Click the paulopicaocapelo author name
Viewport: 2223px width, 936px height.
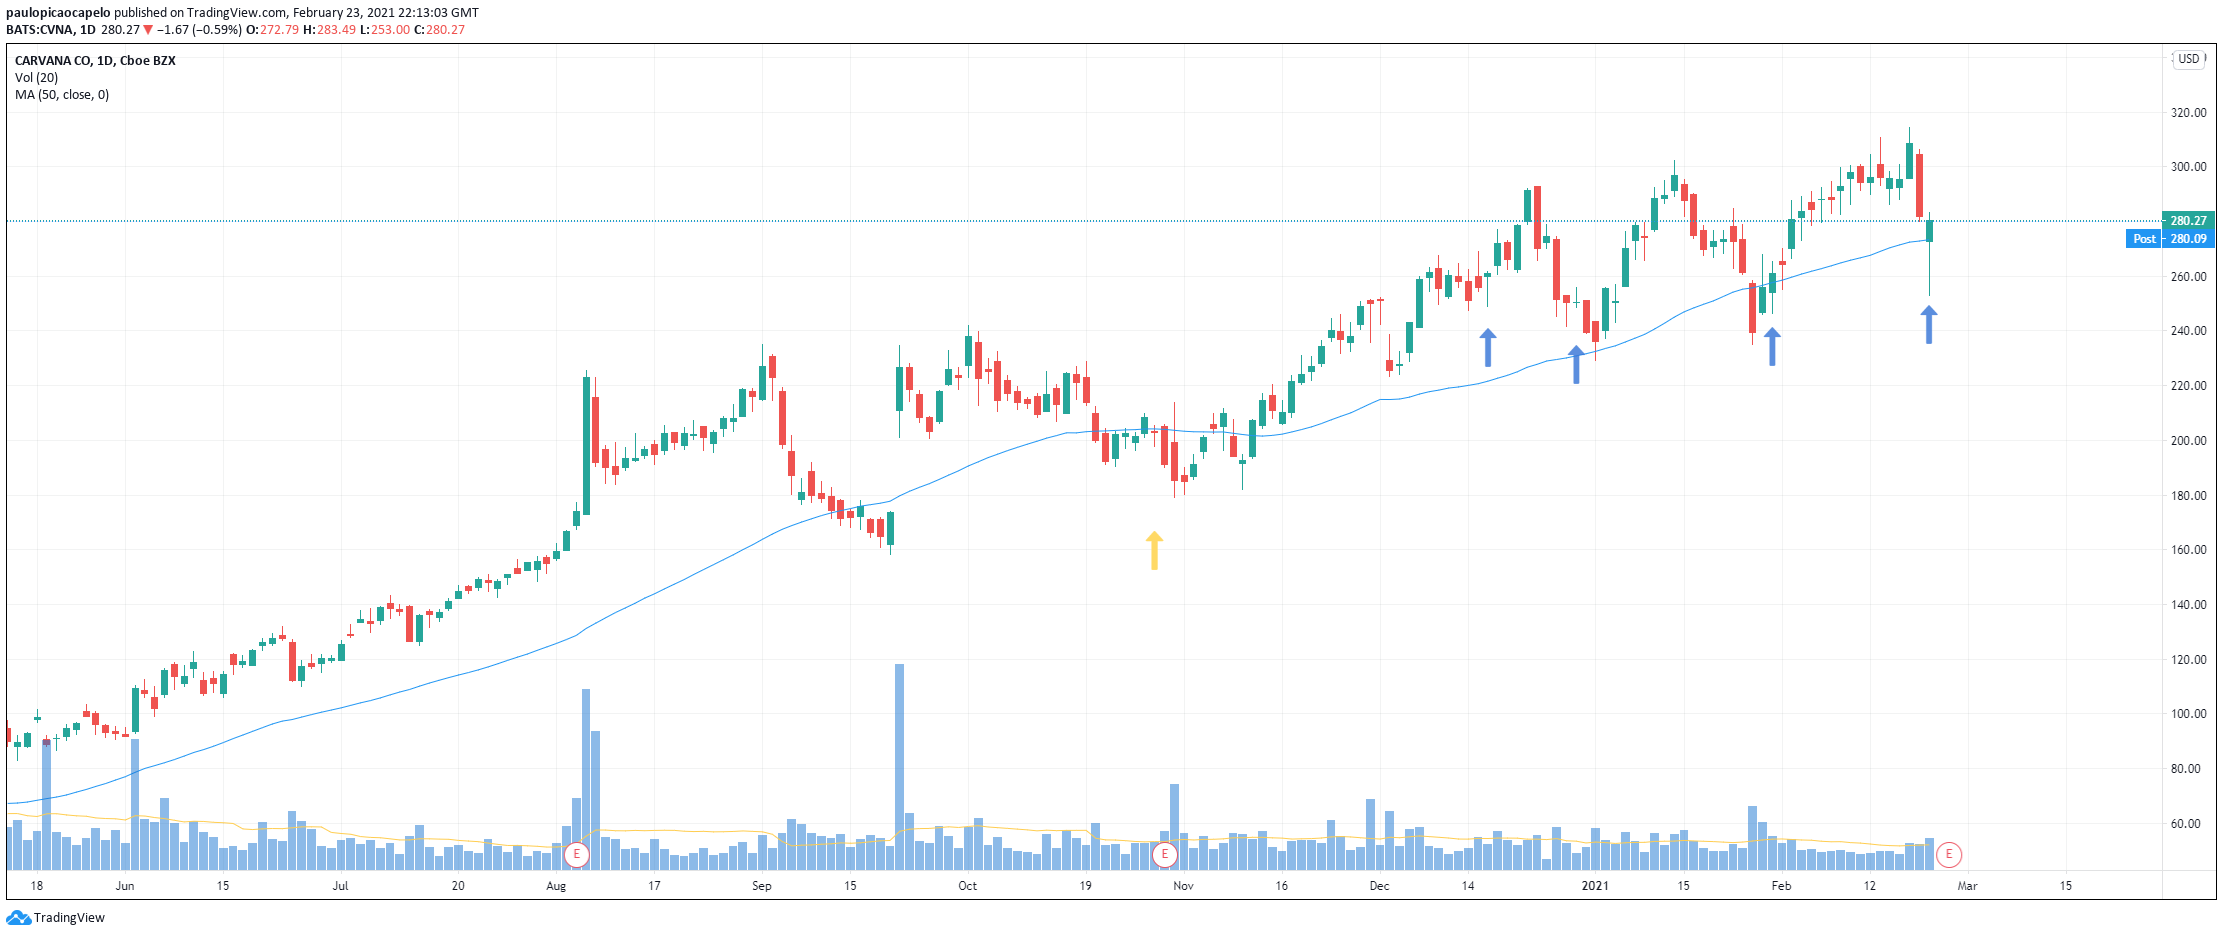(58, 13)
